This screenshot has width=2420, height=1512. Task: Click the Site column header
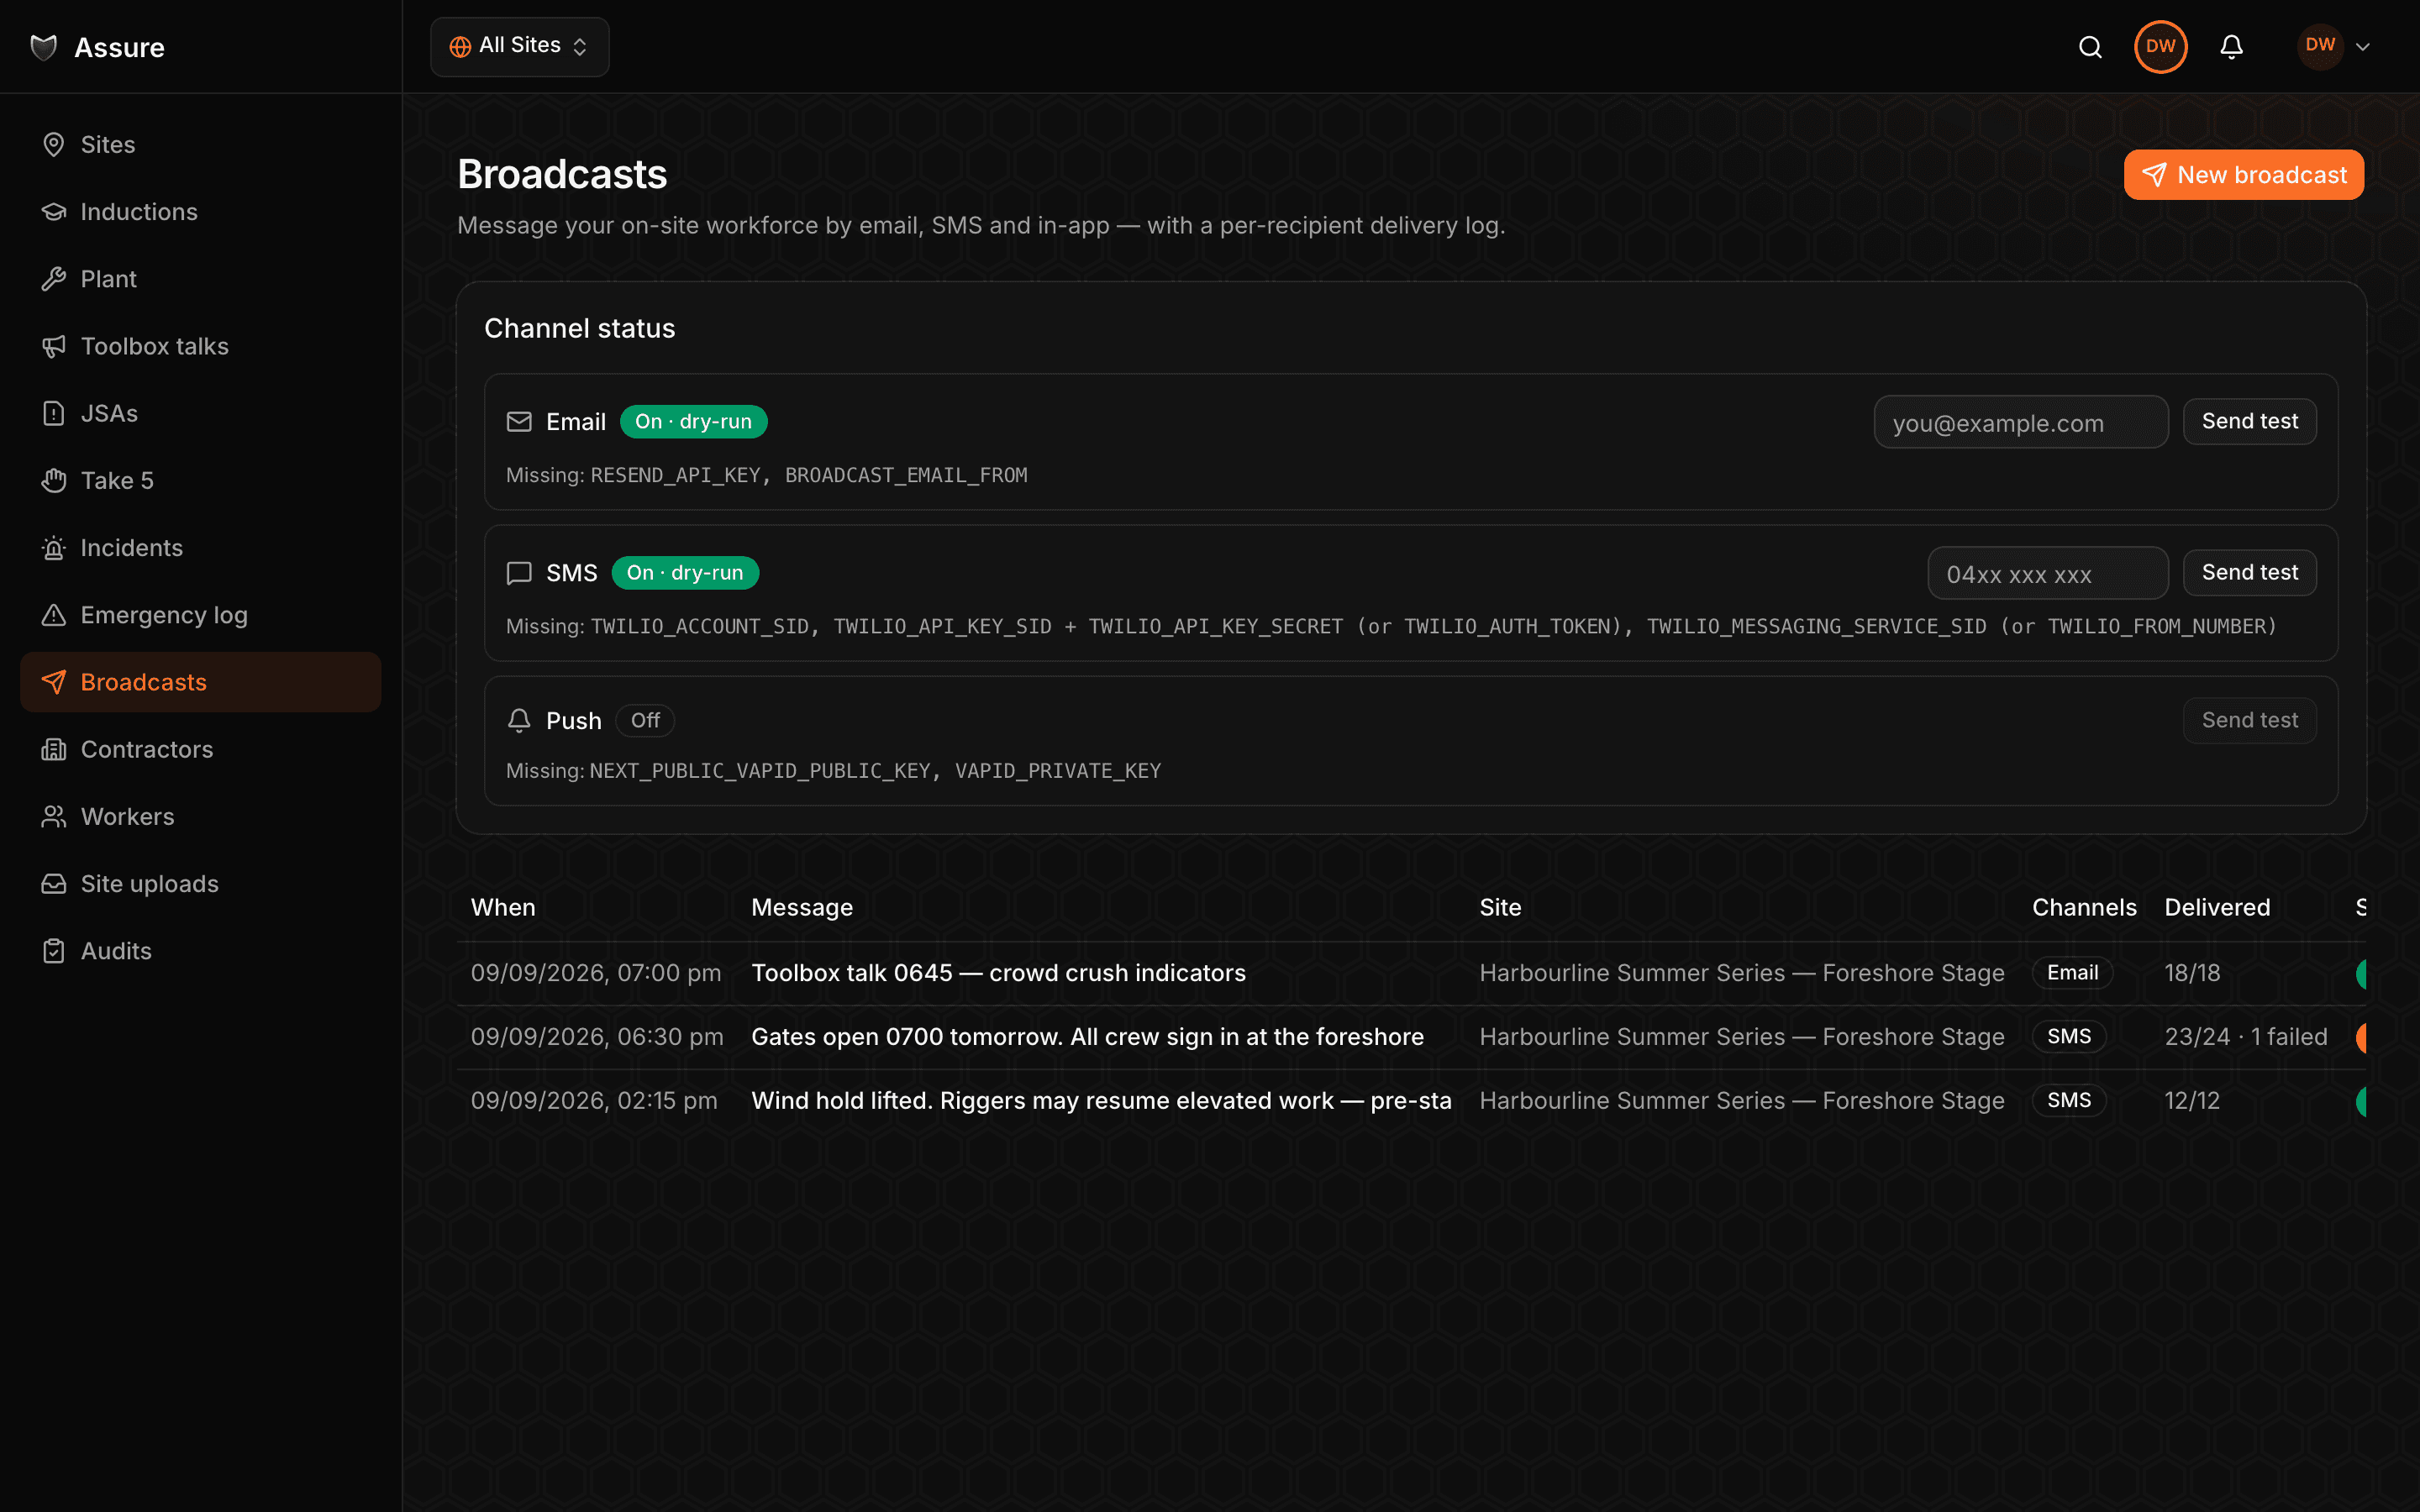pyautogui.click(x=1500, y=908)
